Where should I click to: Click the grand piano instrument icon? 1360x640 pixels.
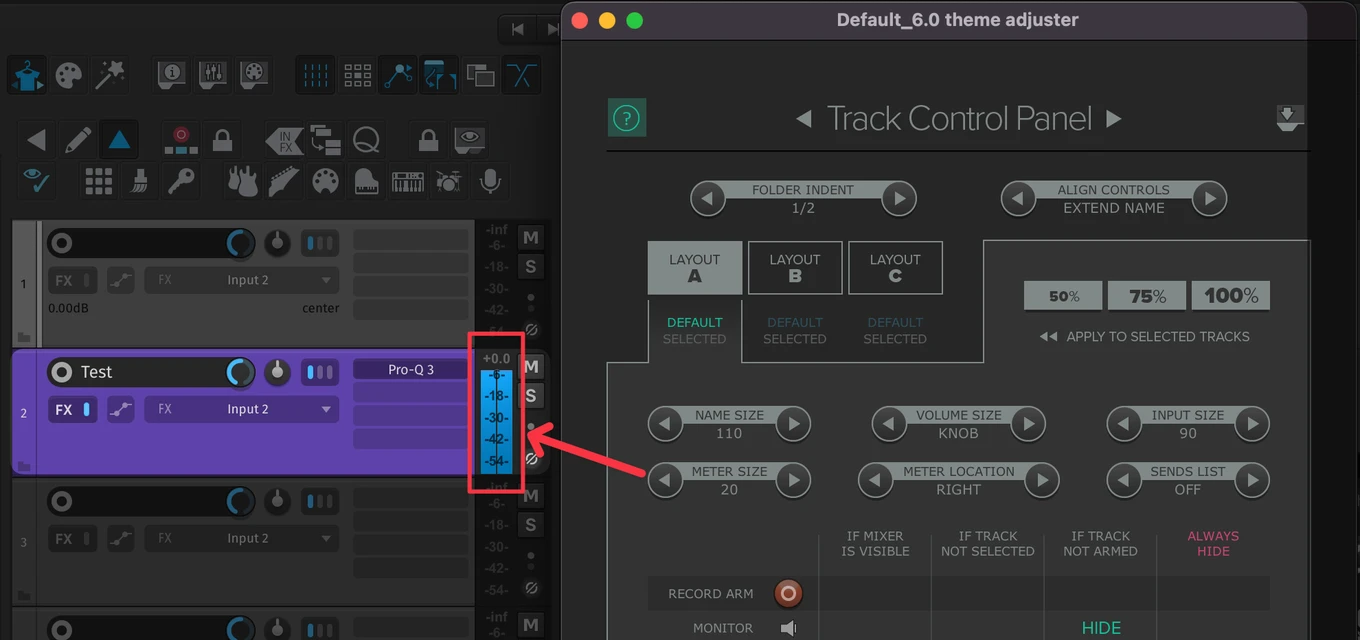click(366, 181)
